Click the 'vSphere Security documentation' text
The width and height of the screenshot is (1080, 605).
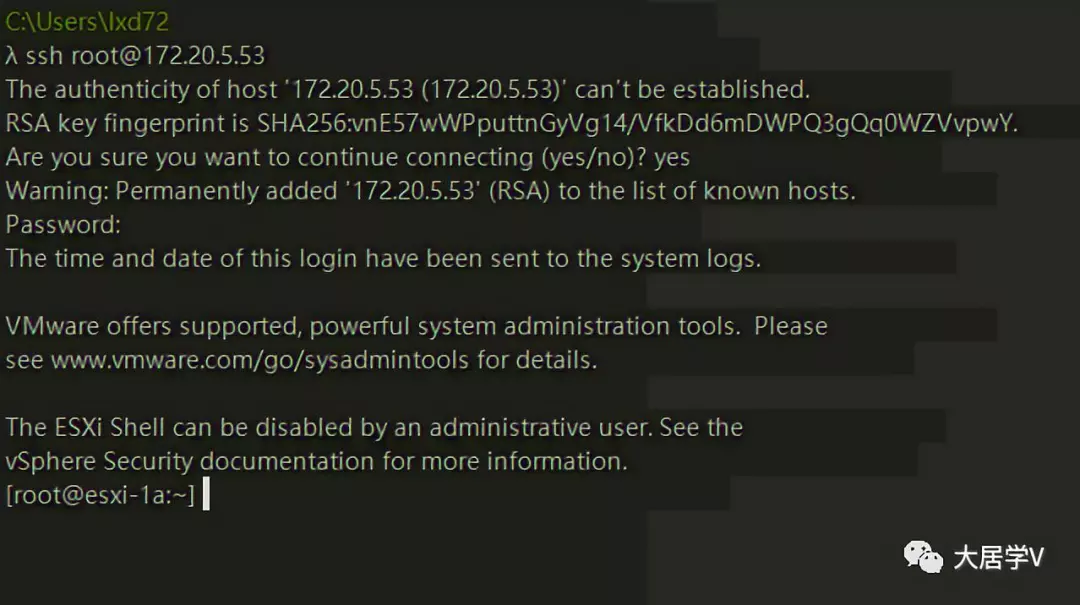316,461
